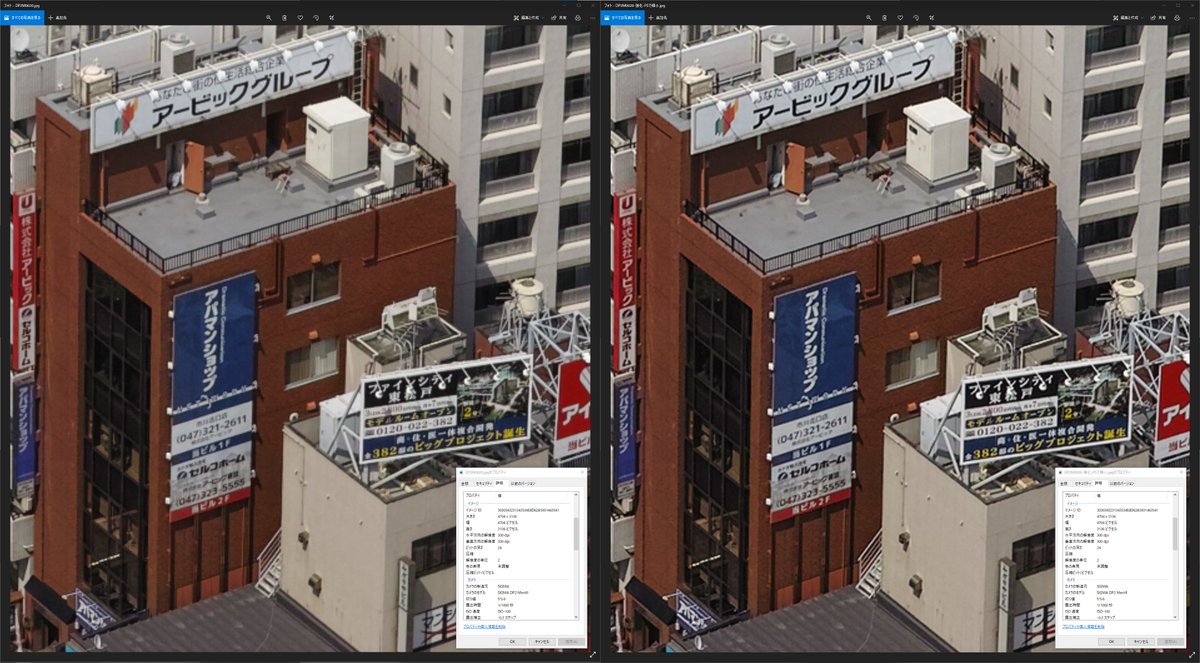1200x663 pixels.
Task: Delete the photo in the right Photos window
Action: coord(885,18)
